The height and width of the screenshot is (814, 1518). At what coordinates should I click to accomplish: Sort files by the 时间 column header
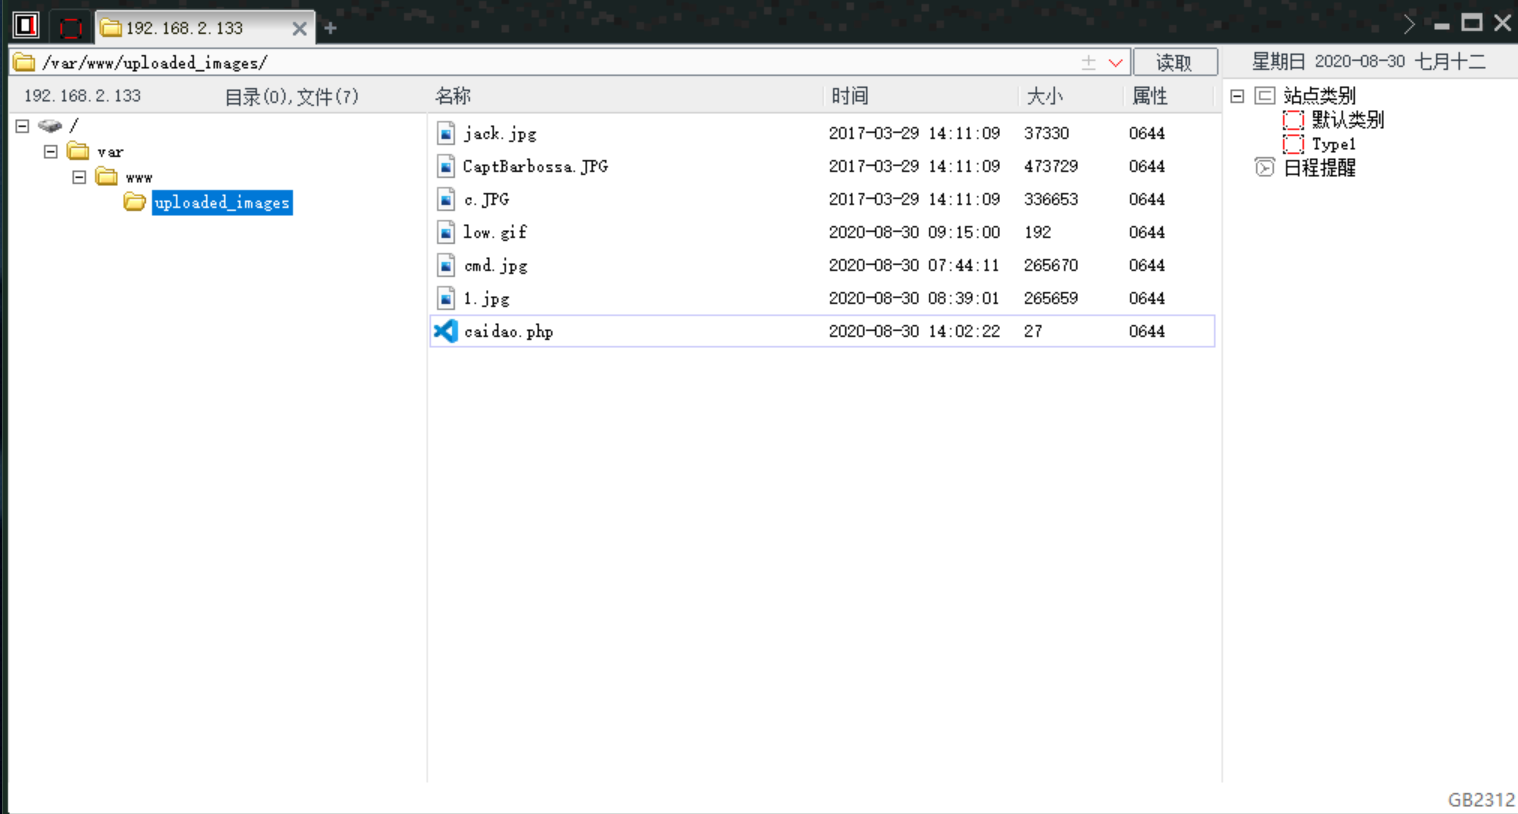tap(850, 96)
